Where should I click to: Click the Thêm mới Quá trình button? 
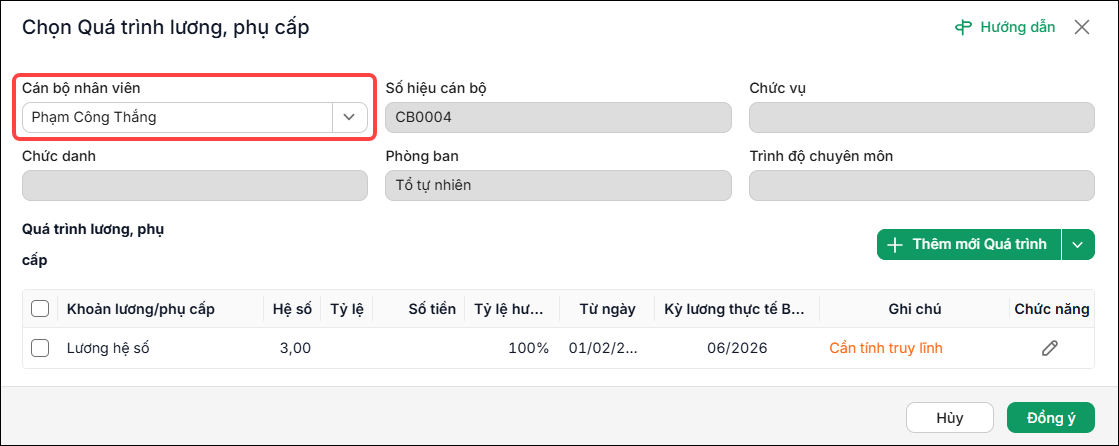[x=969, y=245]
